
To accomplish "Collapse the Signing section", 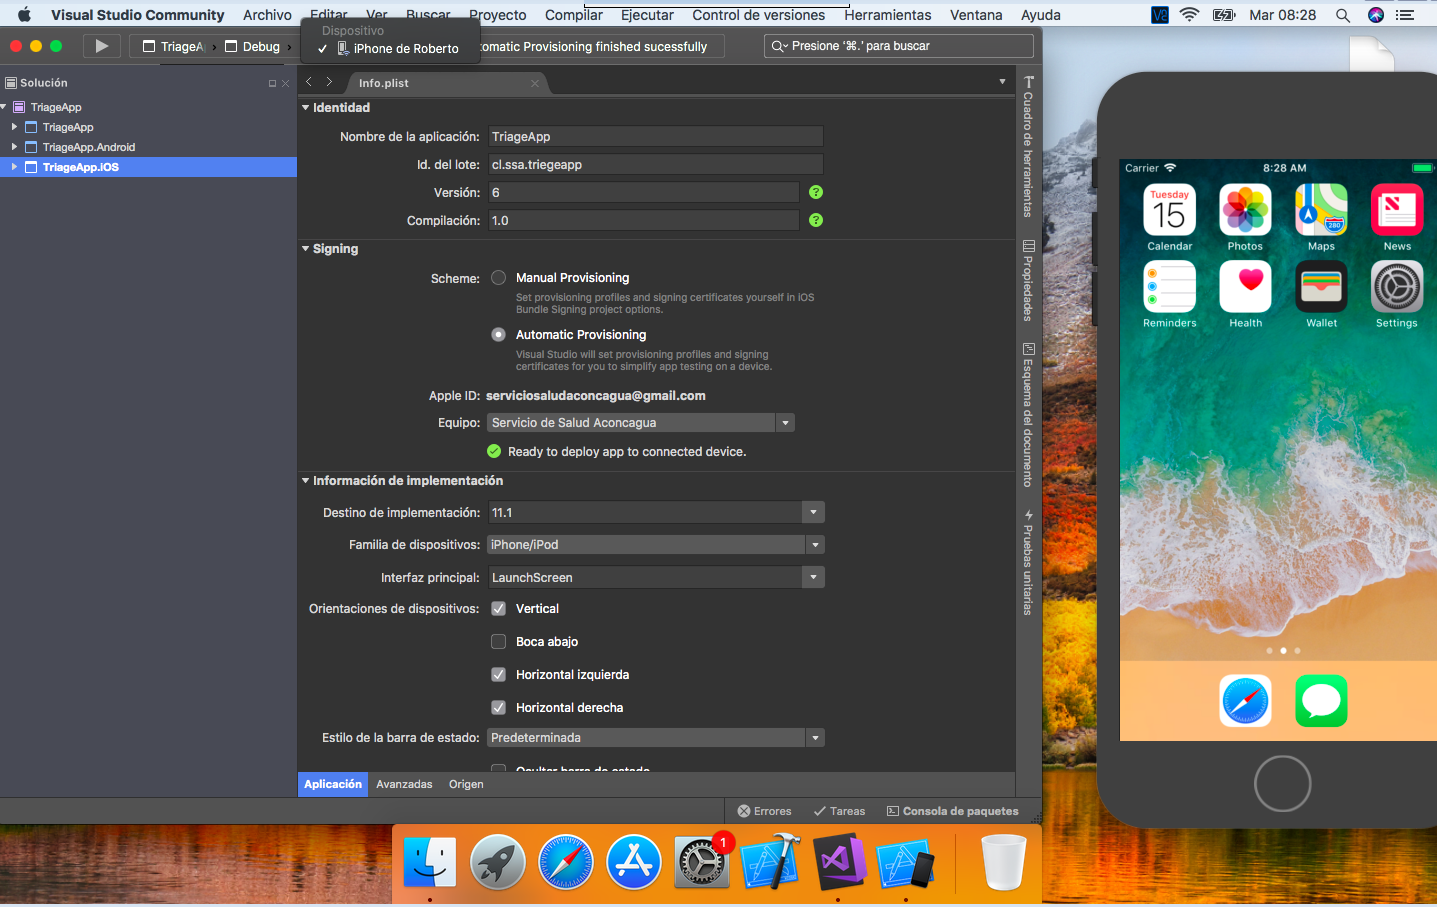I will pos(306,249).
